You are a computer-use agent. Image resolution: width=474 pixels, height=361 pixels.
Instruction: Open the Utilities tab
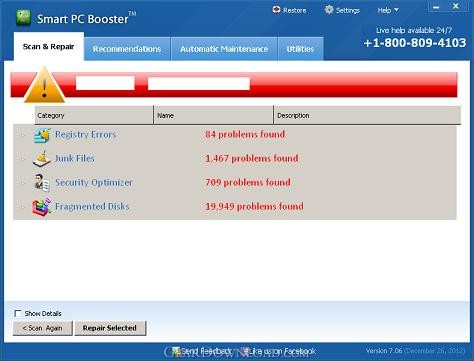tap(300, 49)
